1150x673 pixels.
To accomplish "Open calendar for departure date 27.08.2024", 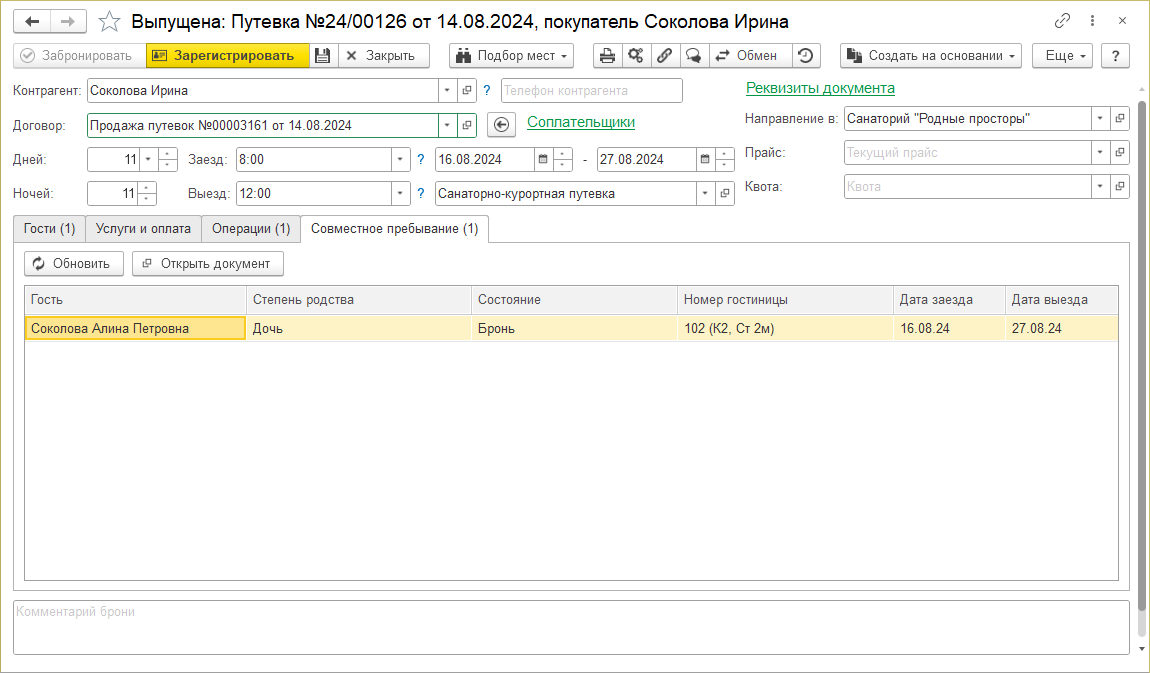I will [705, 159].
